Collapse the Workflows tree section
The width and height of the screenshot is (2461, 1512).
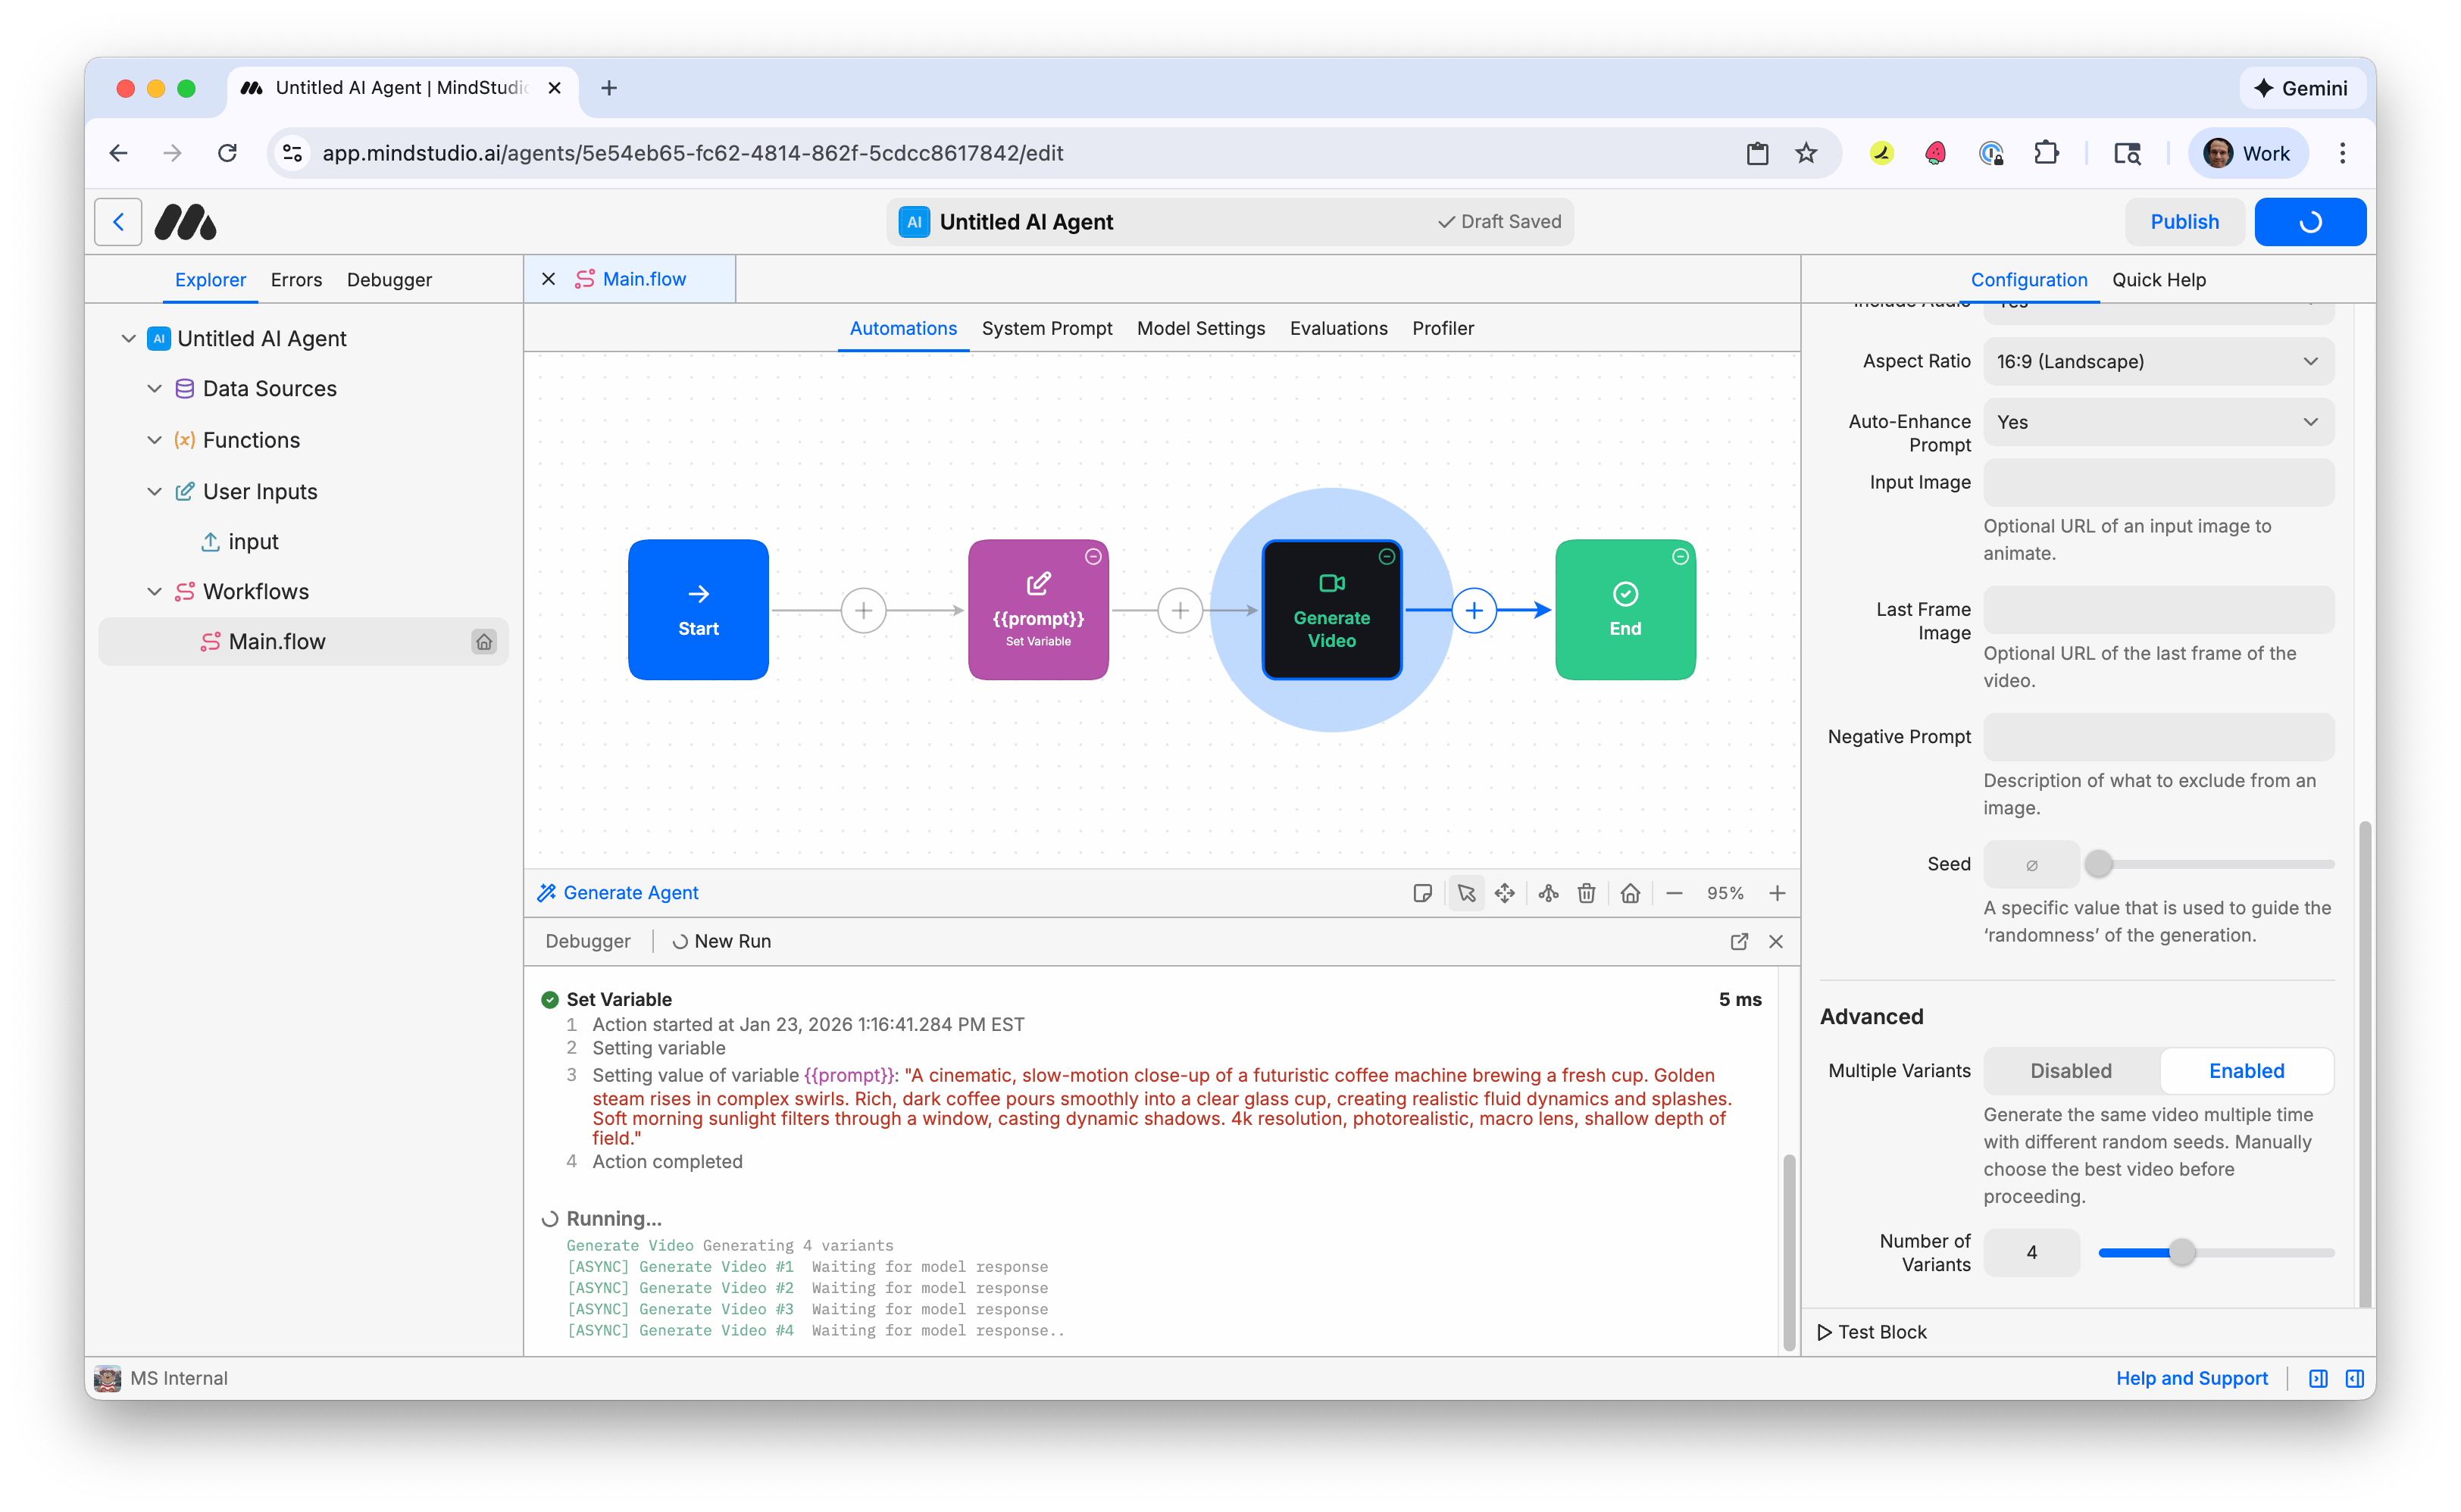point(155,591)
